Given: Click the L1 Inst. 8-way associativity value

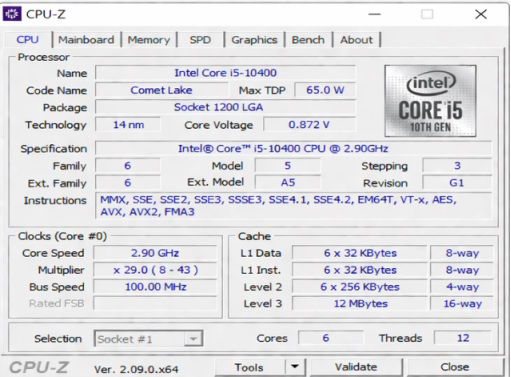Looking at the screenshot, I should coord(462,270).
